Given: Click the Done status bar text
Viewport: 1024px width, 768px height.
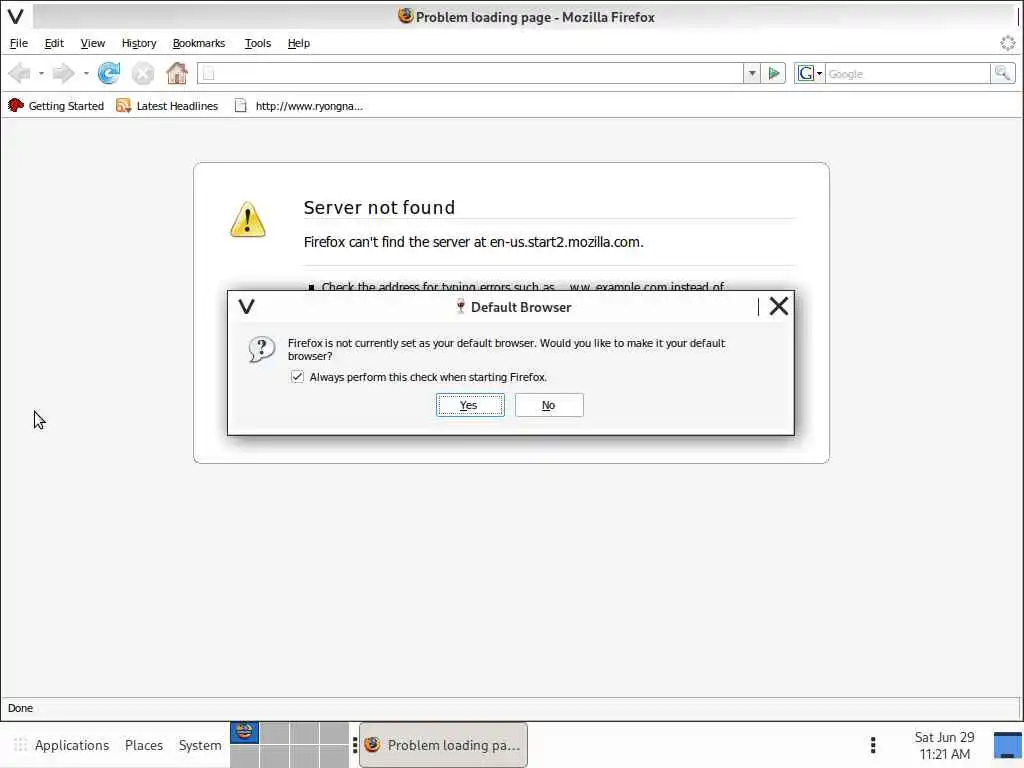Looking at the screenshot, I should point(20,708).
